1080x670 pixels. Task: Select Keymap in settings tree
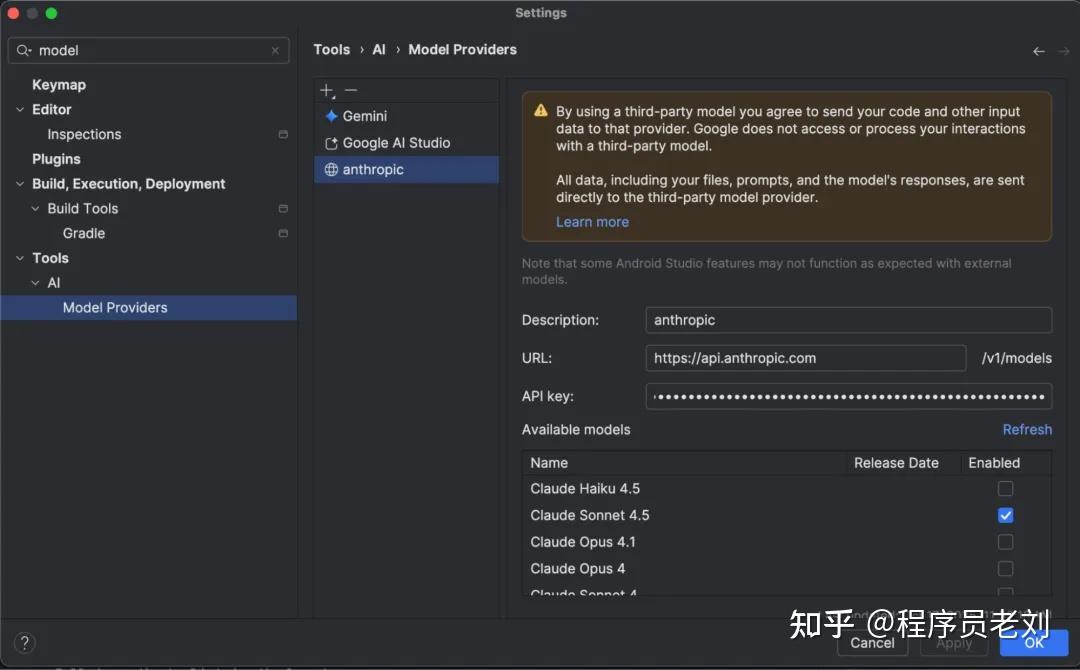59,85
